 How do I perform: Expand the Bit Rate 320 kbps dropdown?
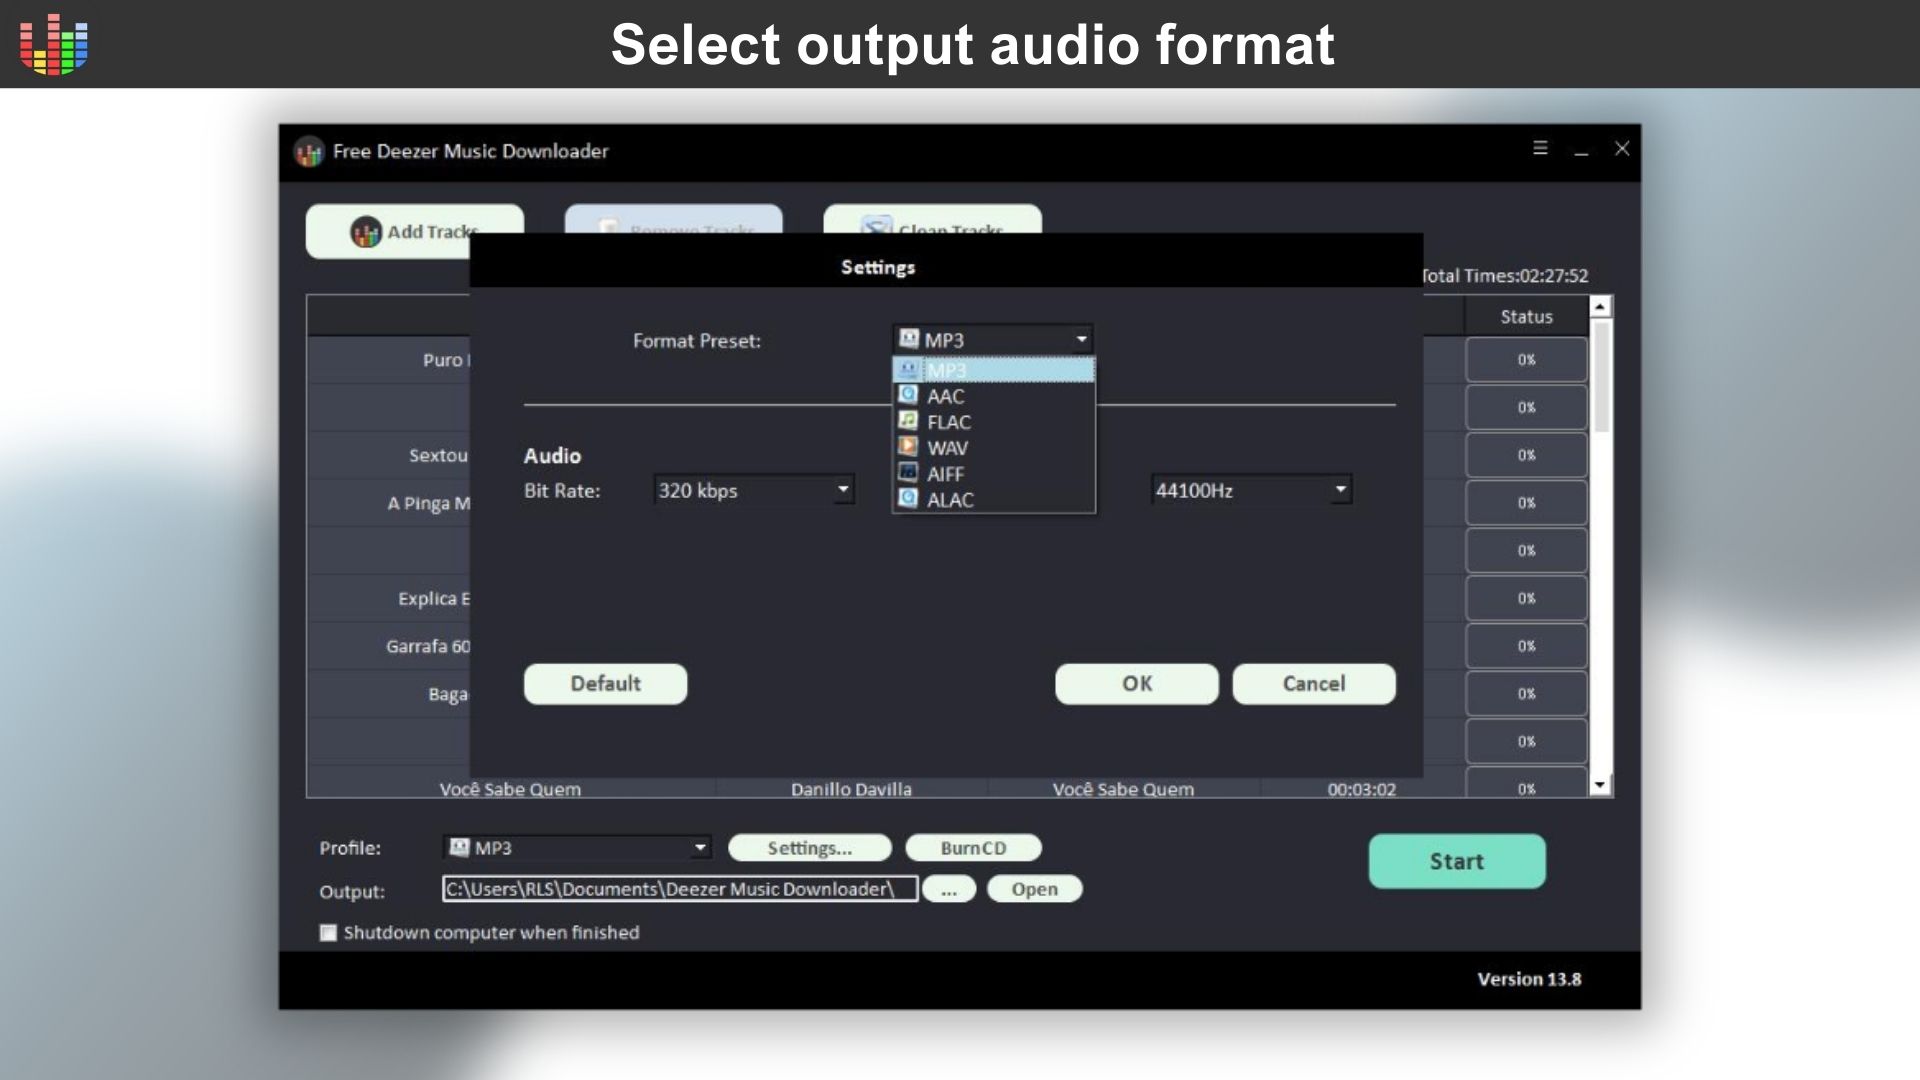(x=843, y=490)
